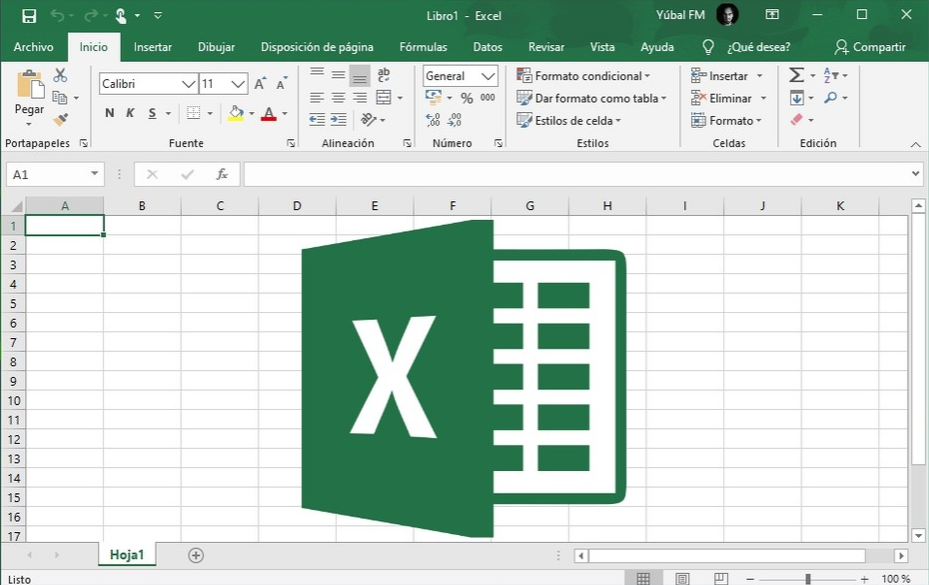Open the Name Box dropdown arrow

point(94,174)
